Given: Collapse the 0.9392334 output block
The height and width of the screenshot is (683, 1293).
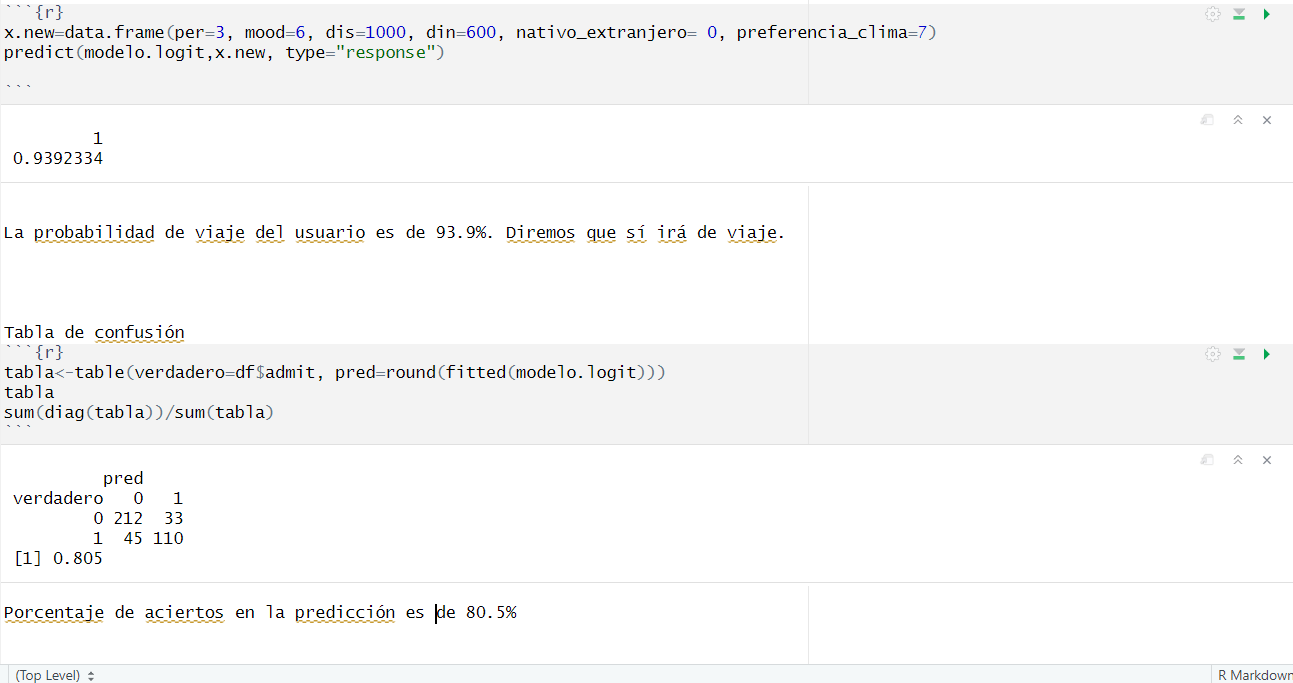Looking at the screenshot, I should pos(1238,120).
